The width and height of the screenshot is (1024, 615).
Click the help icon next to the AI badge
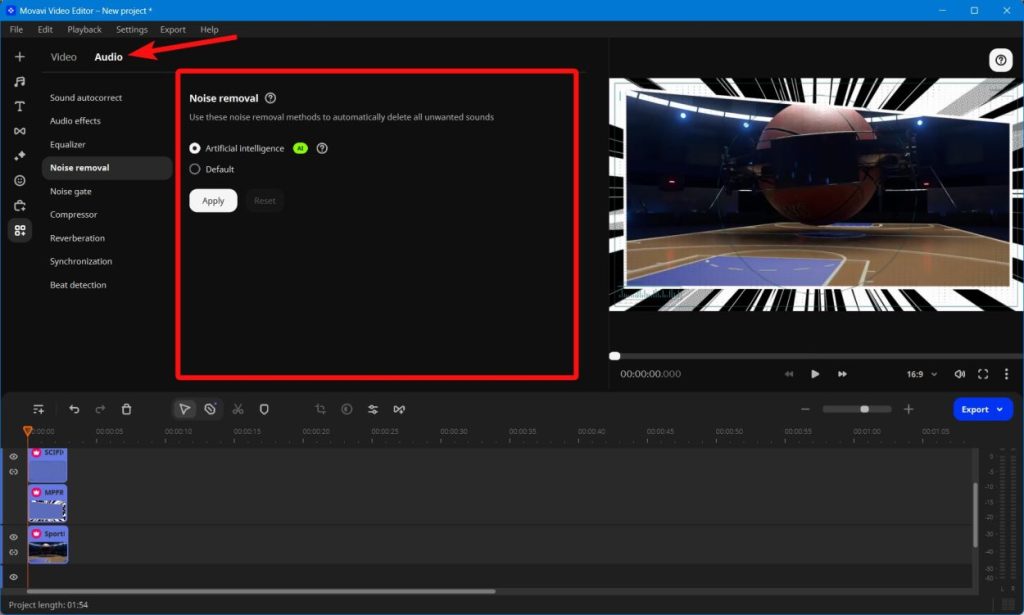tap(322, 148)
